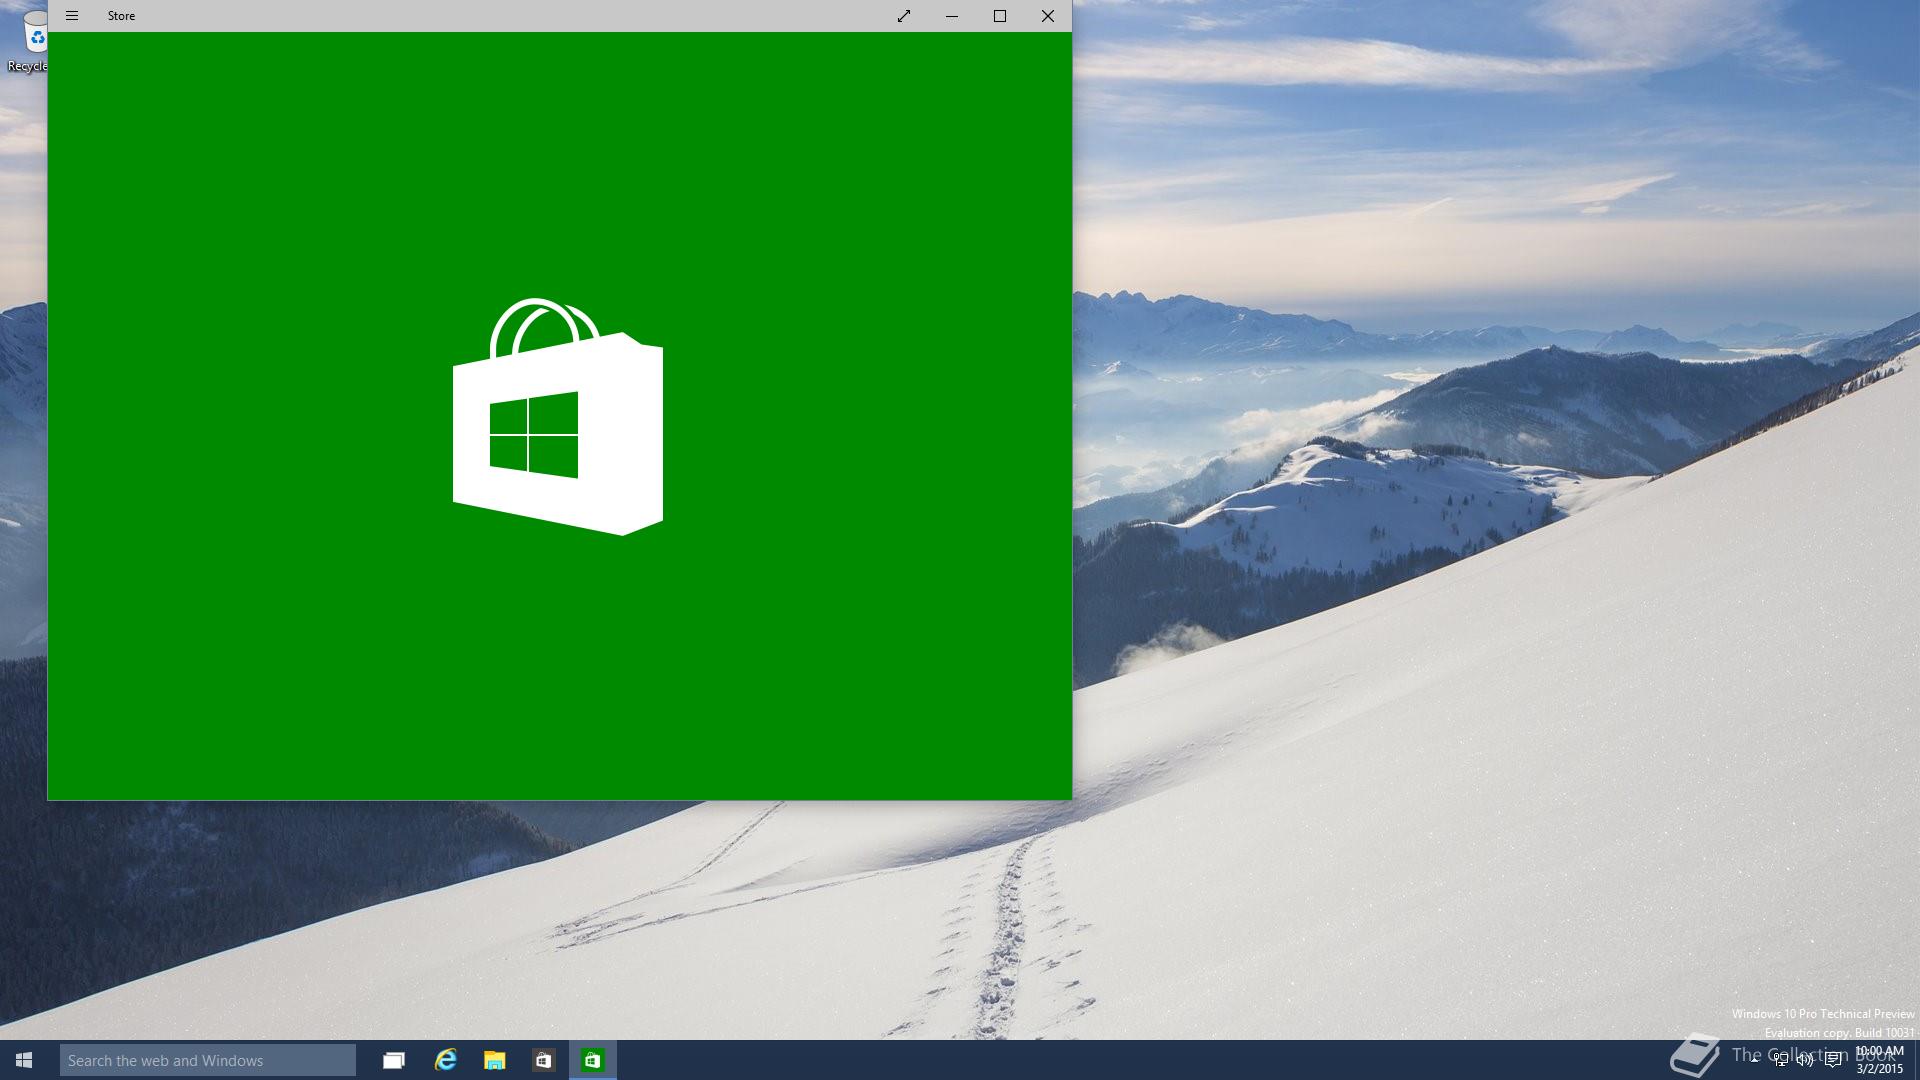Minimize the Store window

(952, 16)
